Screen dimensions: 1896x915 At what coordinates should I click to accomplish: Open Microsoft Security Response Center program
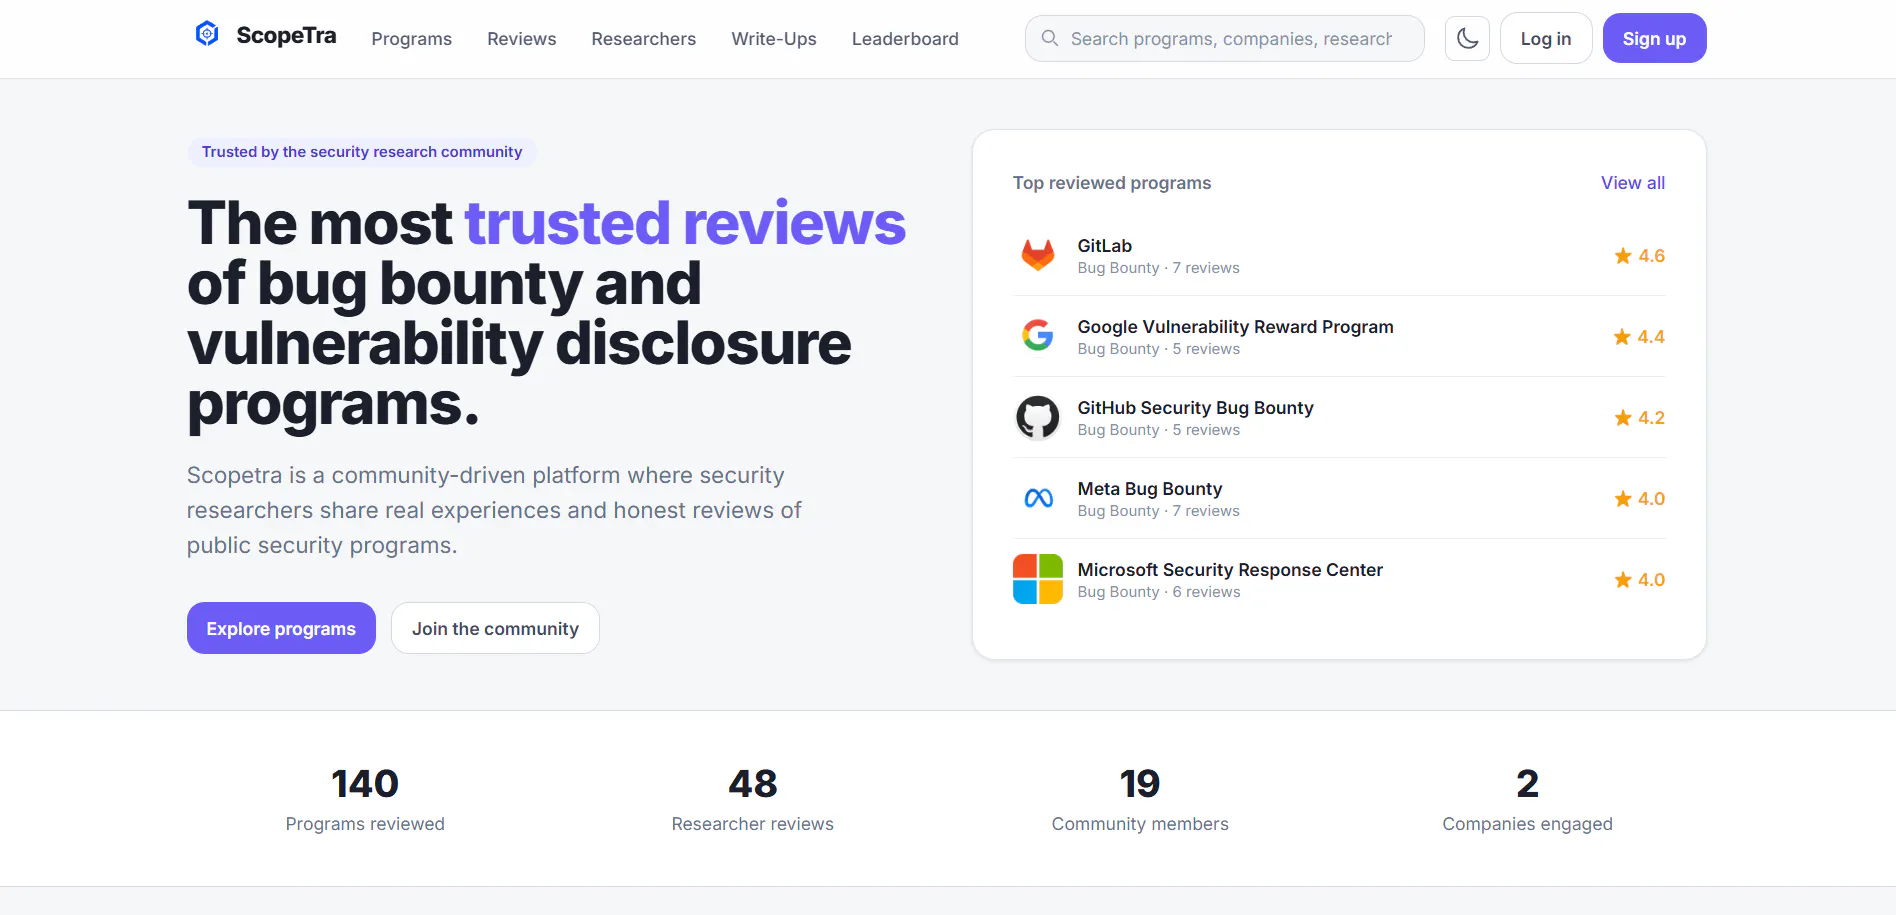[1230, 570]
